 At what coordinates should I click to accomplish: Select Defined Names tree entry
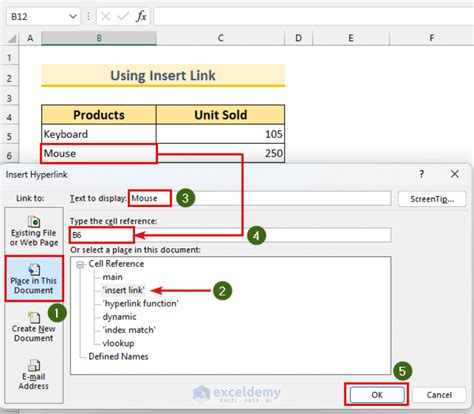(118, 356)
